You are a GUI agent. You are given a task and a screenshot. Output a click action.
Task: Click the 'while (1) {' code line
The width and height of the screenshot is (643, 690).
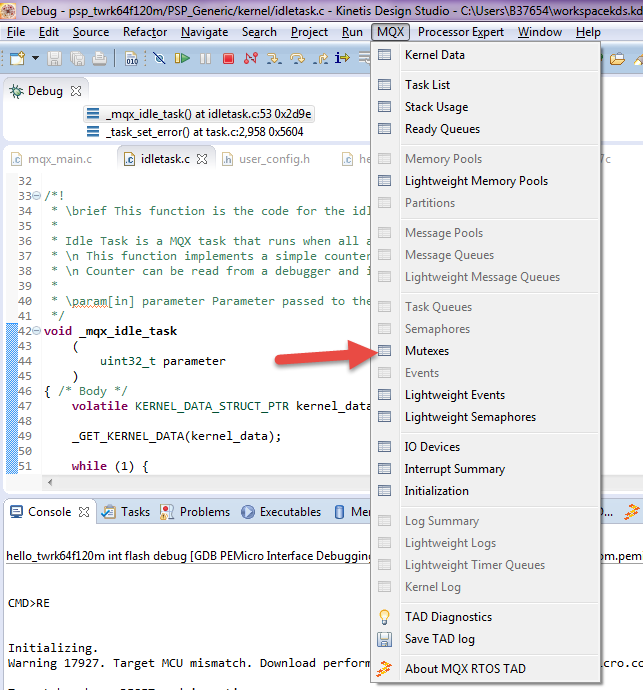click(x=110, y=466)
